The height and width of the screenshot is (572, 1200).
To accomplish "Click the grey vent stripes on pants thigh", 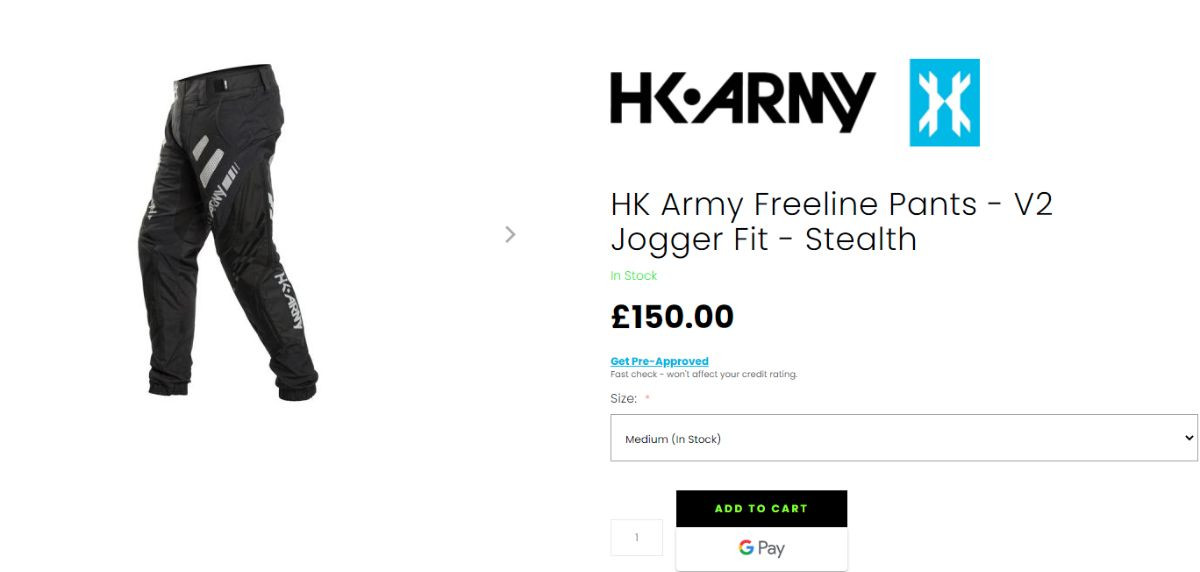I will click(208, 161).
